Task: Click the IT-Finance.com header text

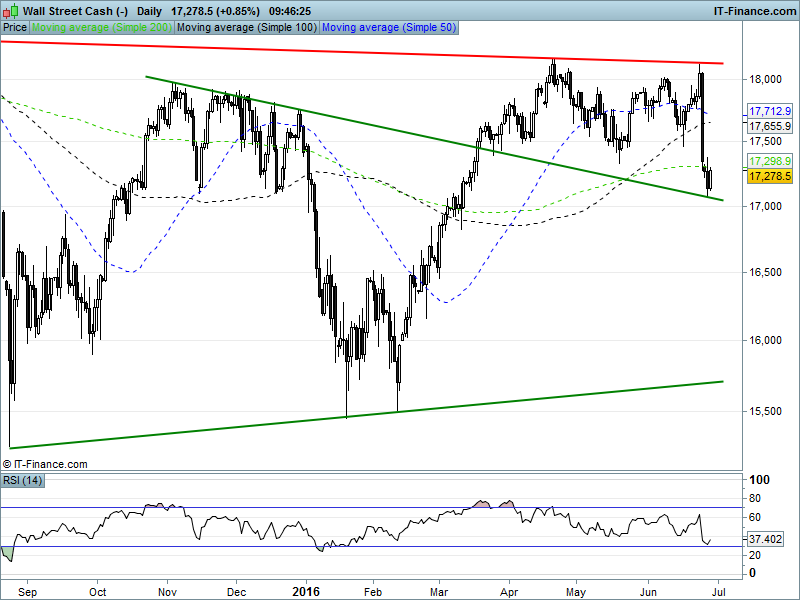Action: point(754,11)
